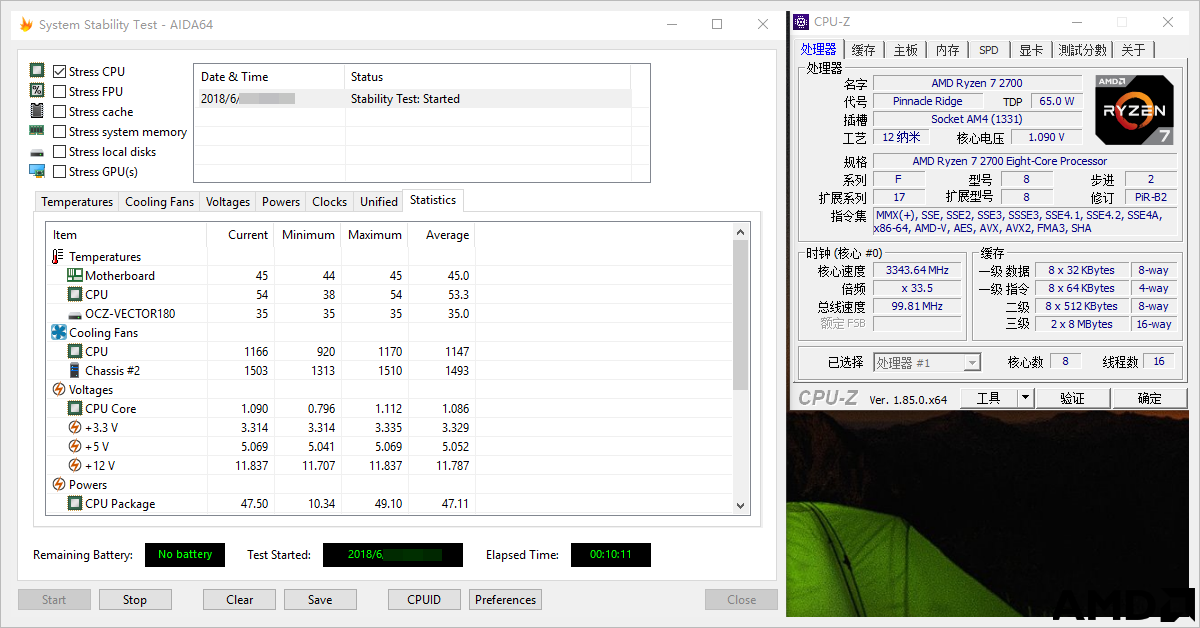Switch to the Cooling Fans tab
1200x628 pixels.
pyautogui.click(x=159, y=202)
